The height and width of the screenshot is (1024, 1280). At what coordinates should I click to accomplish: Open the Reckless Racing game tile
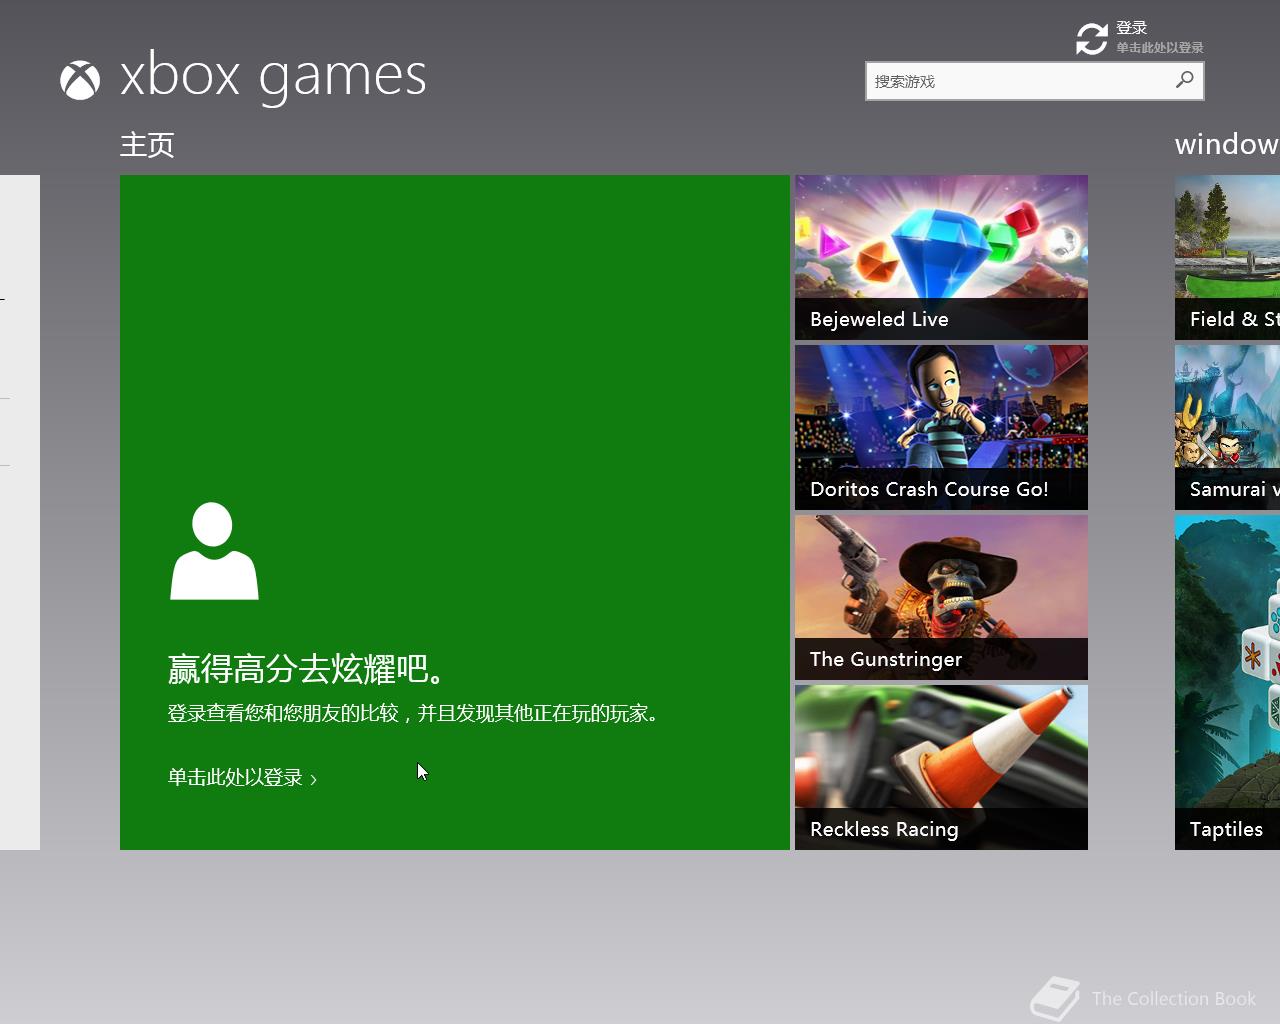pos(941,767)
